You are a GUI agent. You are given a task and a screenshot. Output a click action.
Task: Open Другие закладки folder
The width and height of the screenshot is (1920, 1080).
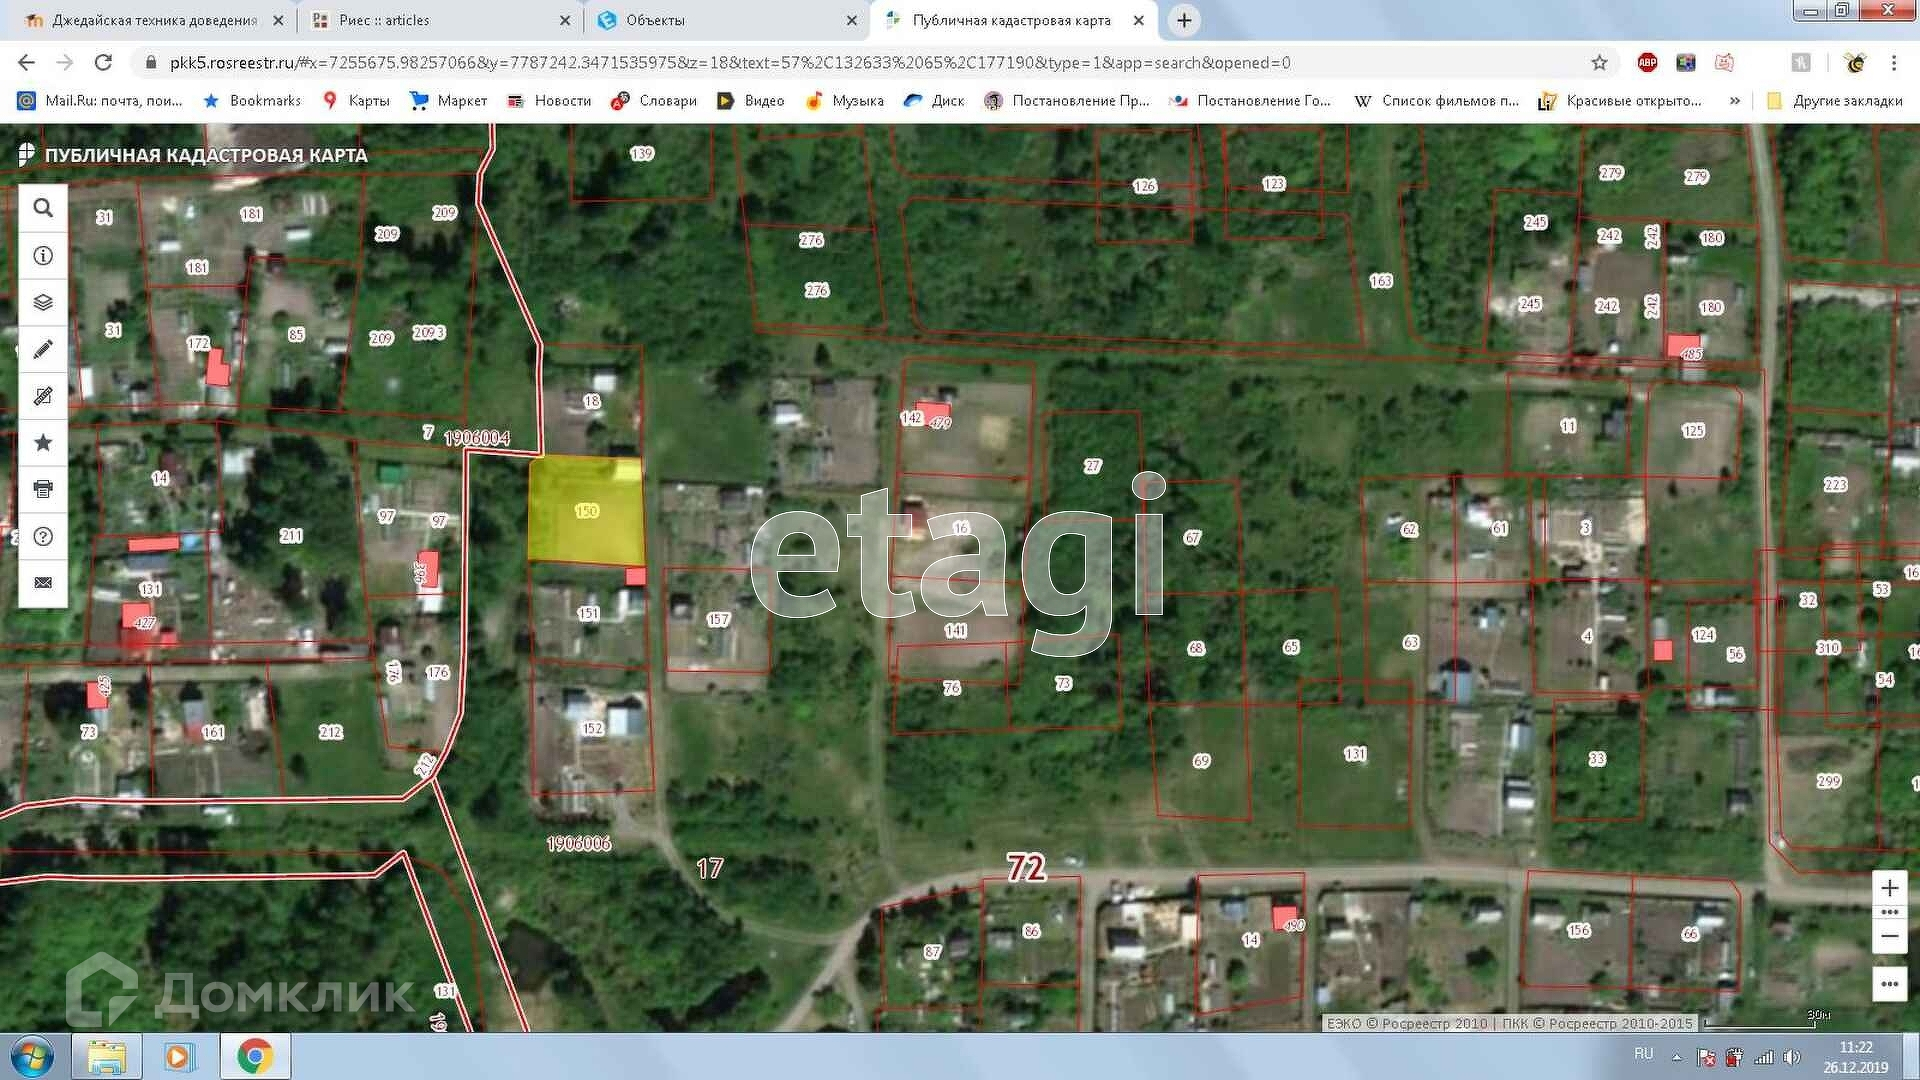pos(1836,101)
